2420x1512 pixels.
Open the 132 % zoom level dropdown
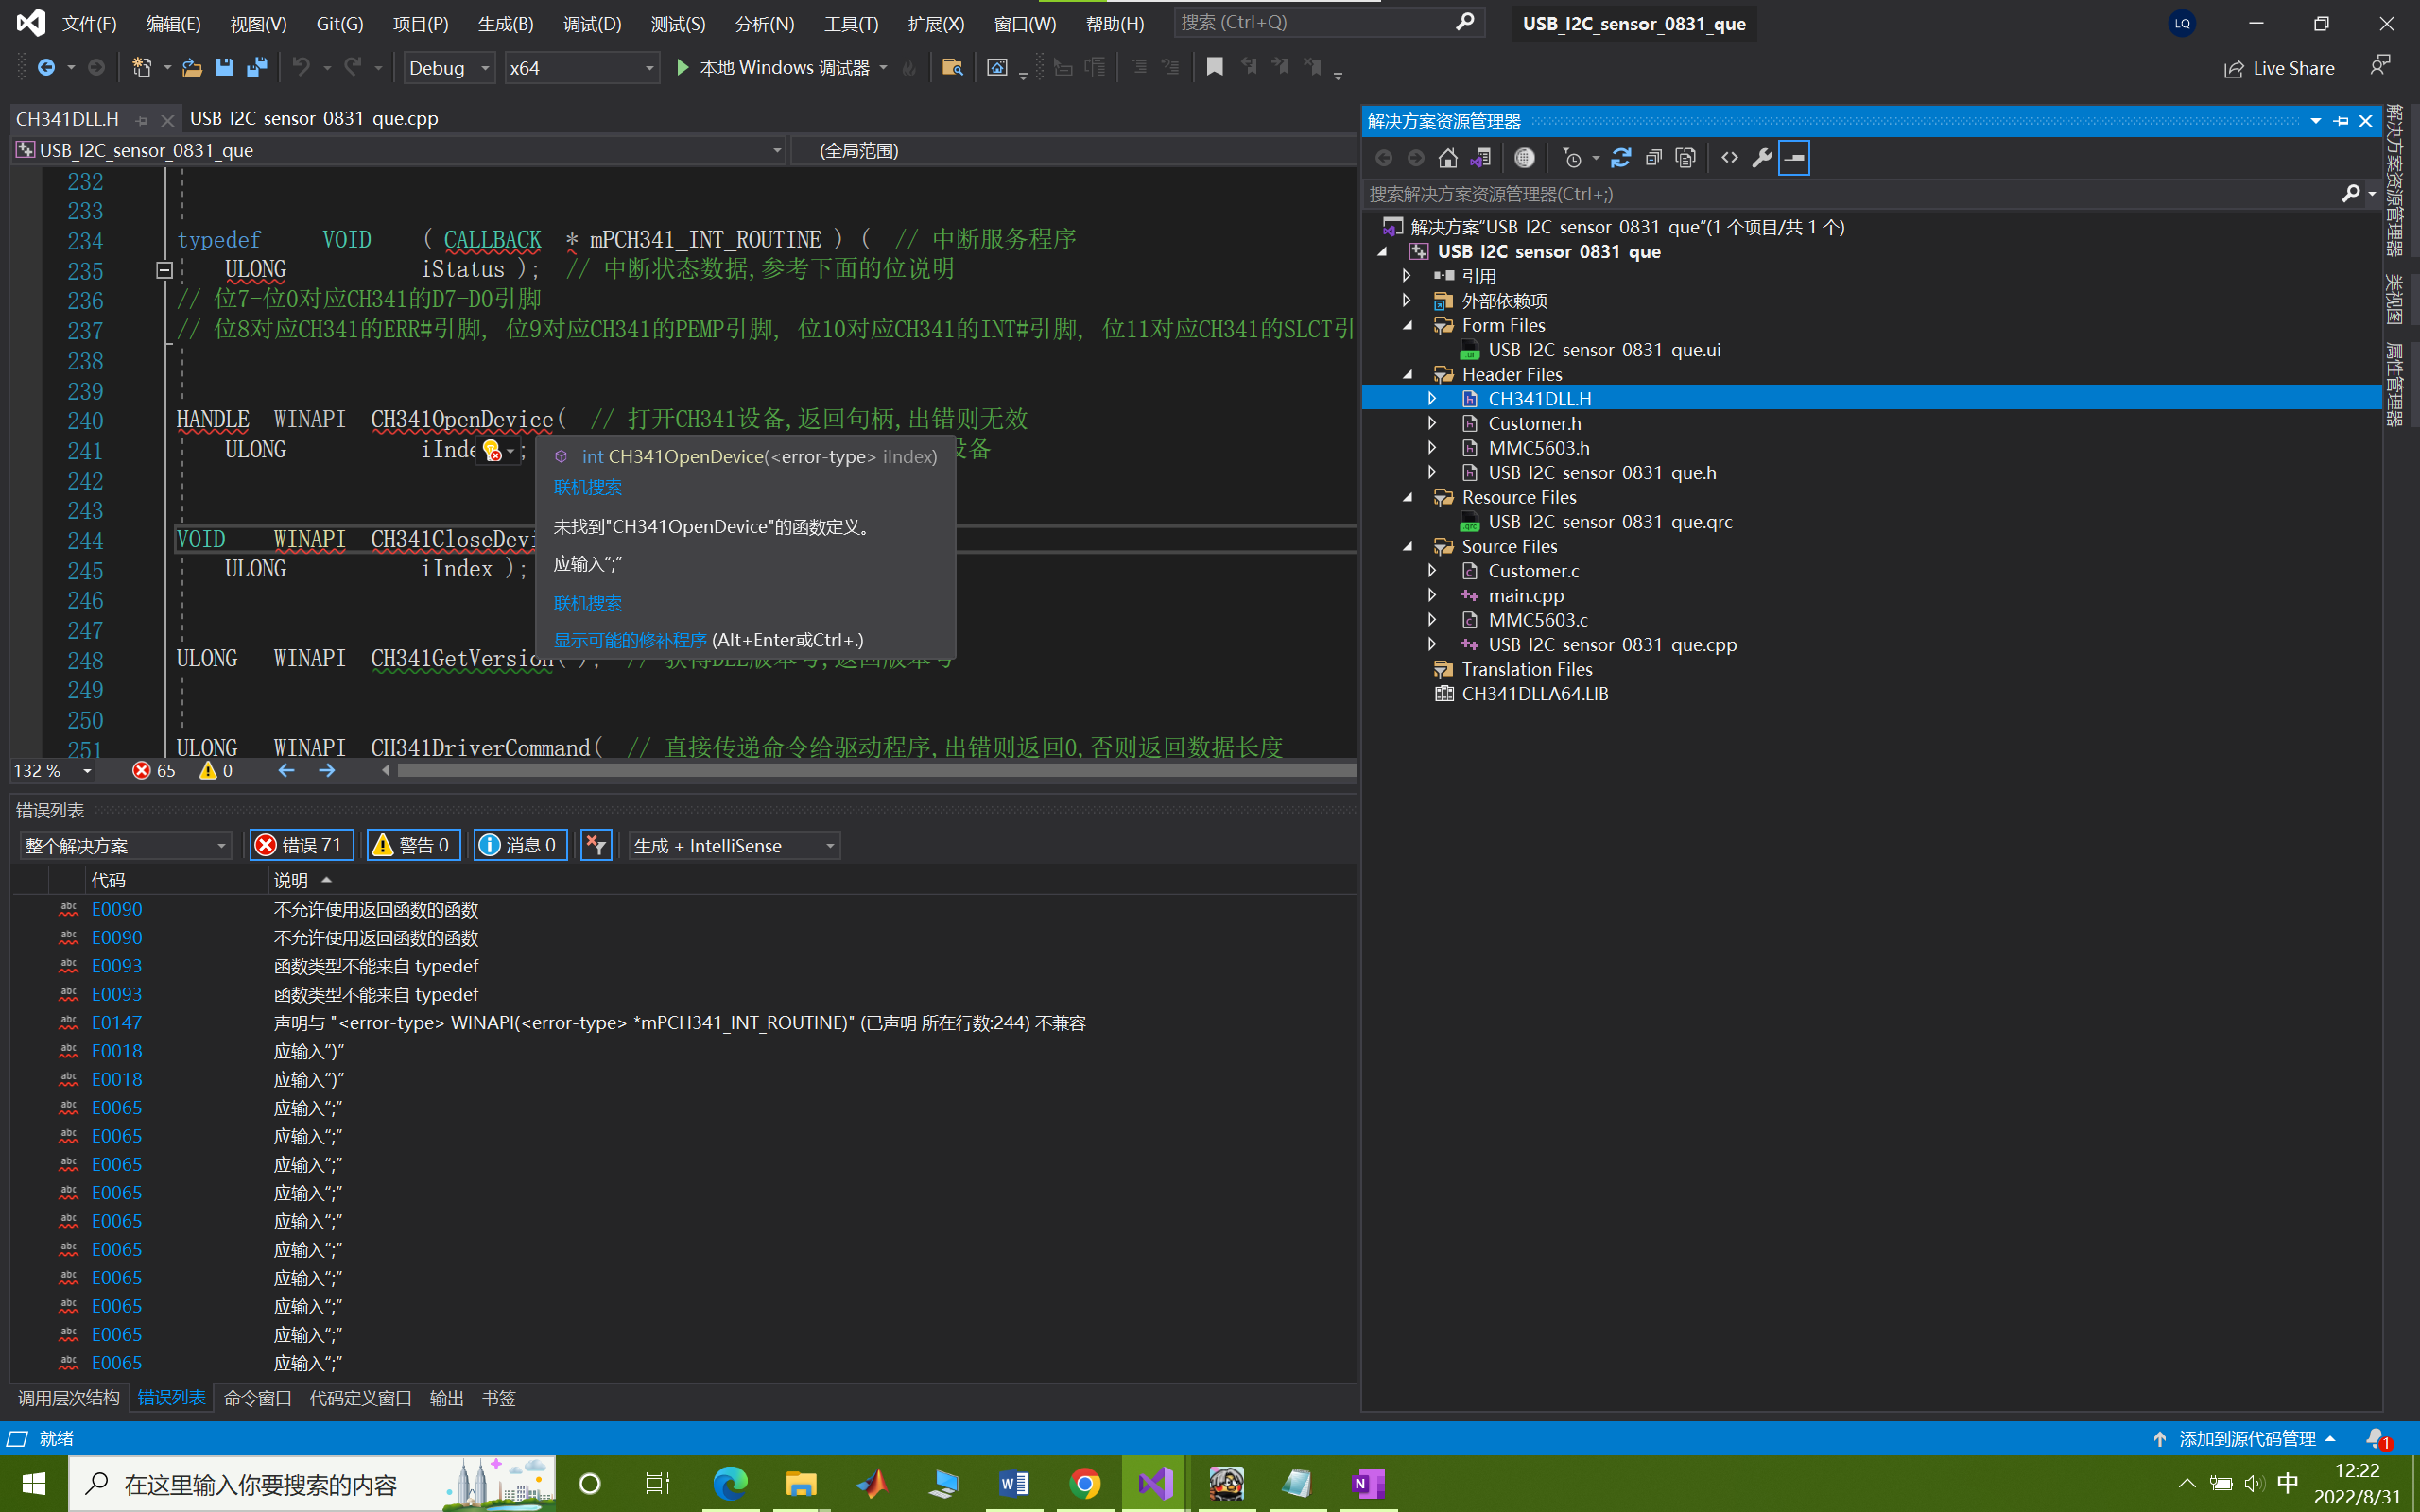87,771
